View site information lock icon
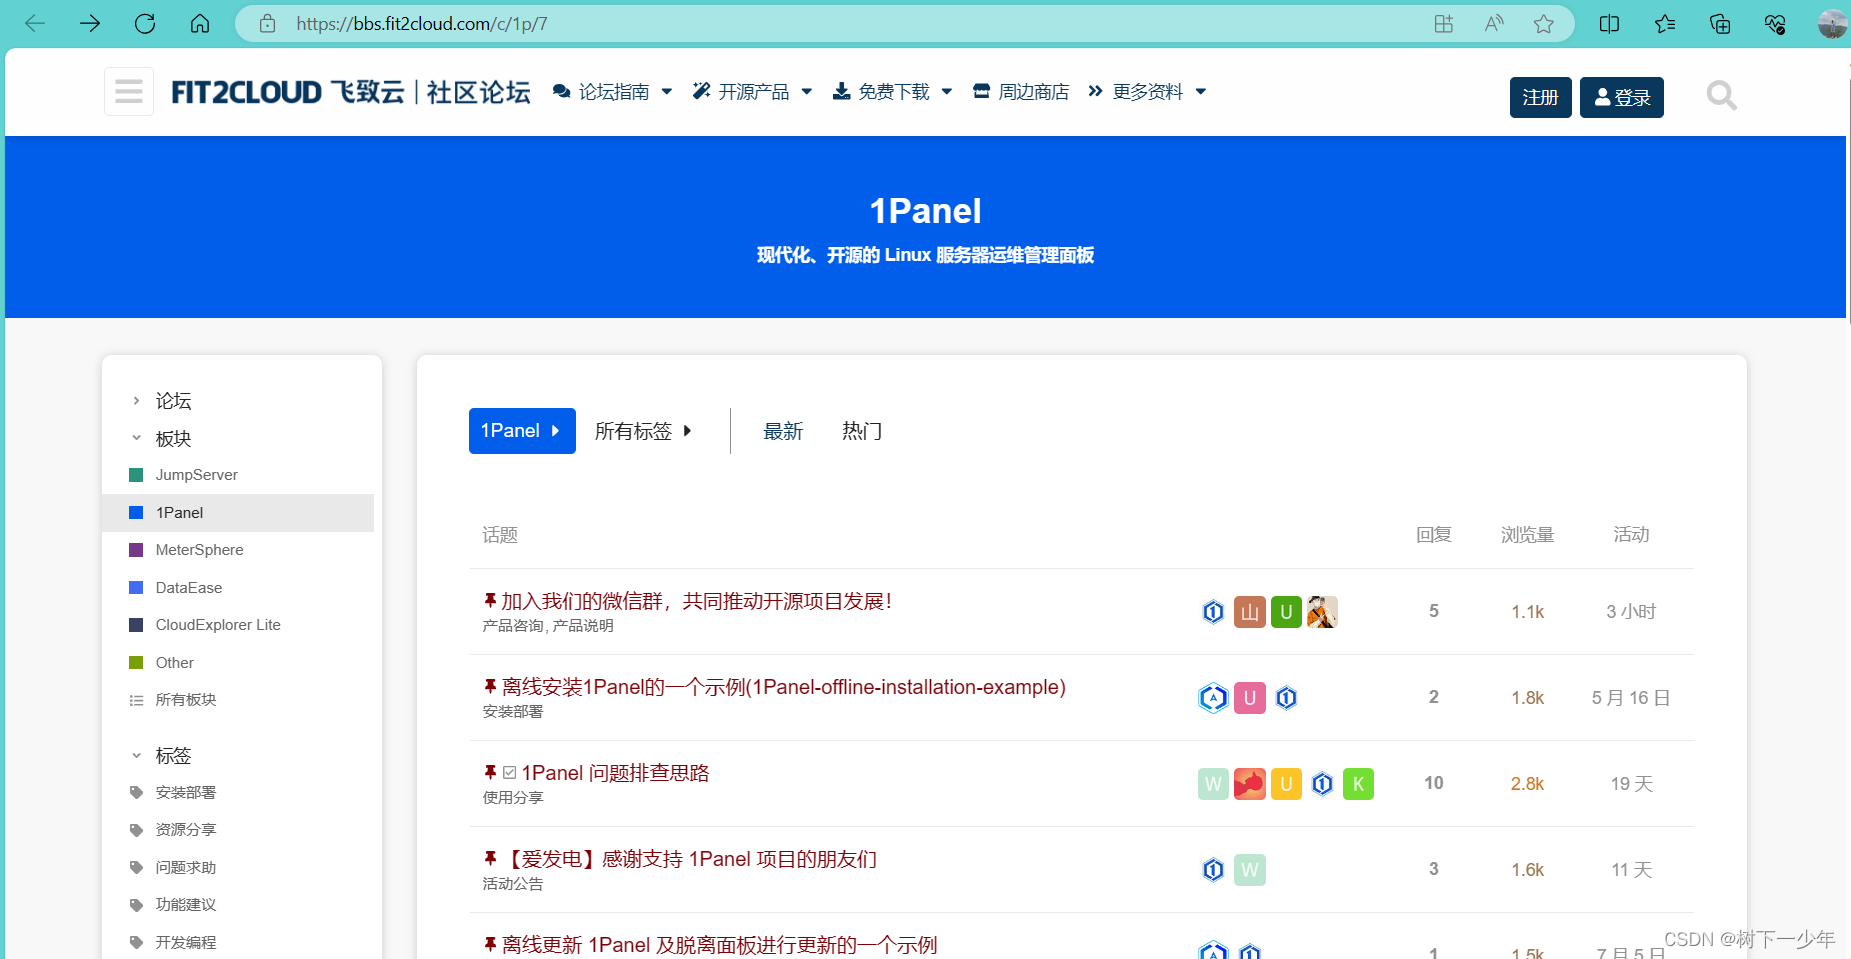Image resolution: width=1851 pixels, height=959 pixels. [x=267, y=24]
